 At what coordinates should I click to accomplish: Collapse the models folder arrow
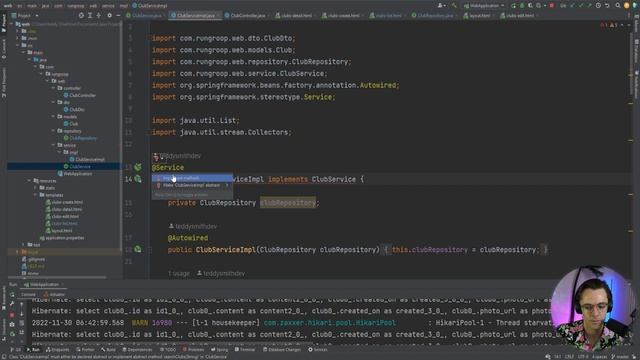(x=53, y=117)
